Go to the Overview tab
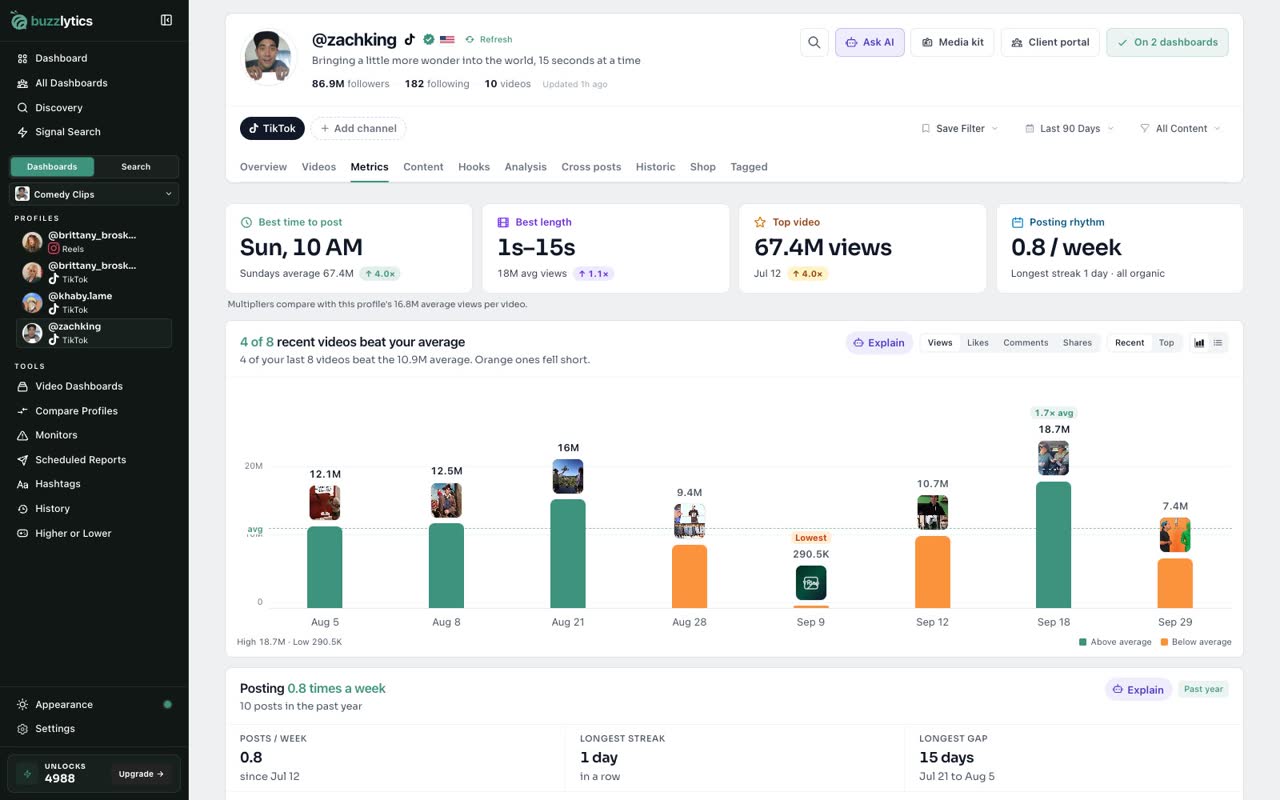 point(263,167)
